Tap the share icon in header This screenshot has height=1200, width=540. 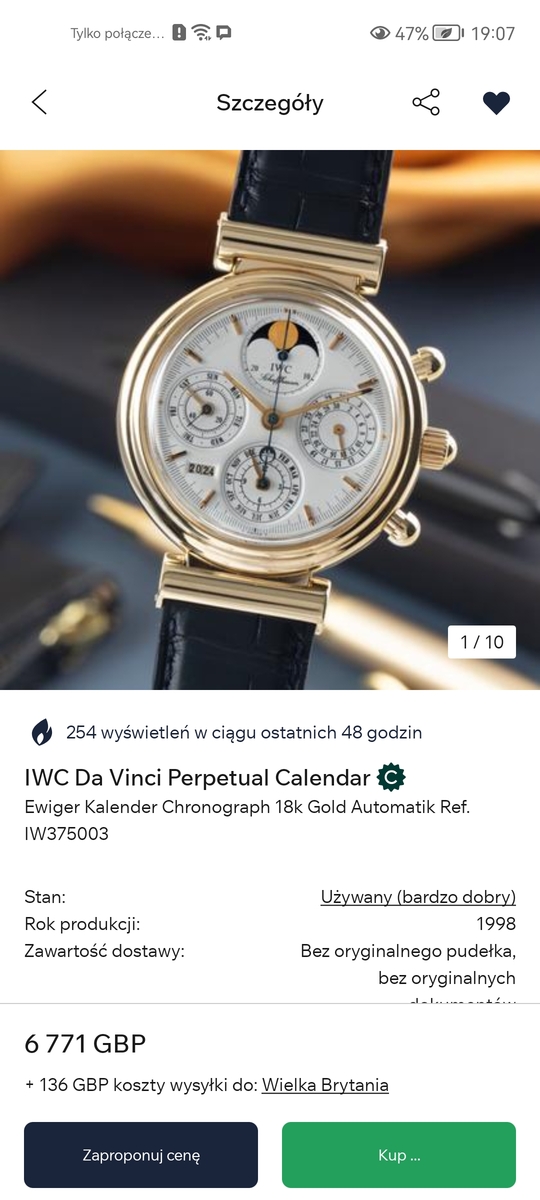click(x=426, y=102)
